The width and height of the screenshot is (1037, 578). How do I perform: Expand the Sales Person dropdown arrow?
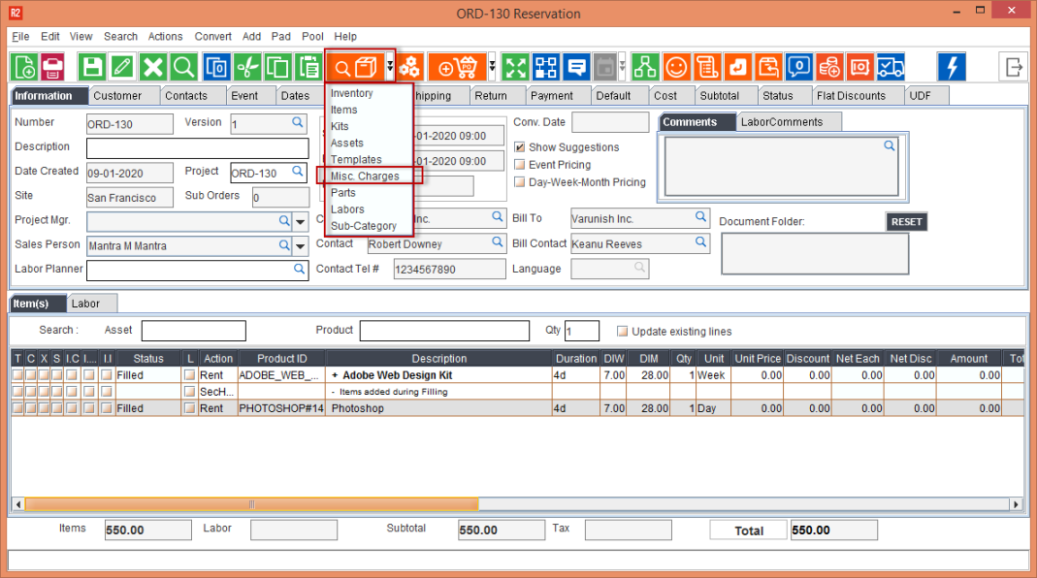pos(300,246)
